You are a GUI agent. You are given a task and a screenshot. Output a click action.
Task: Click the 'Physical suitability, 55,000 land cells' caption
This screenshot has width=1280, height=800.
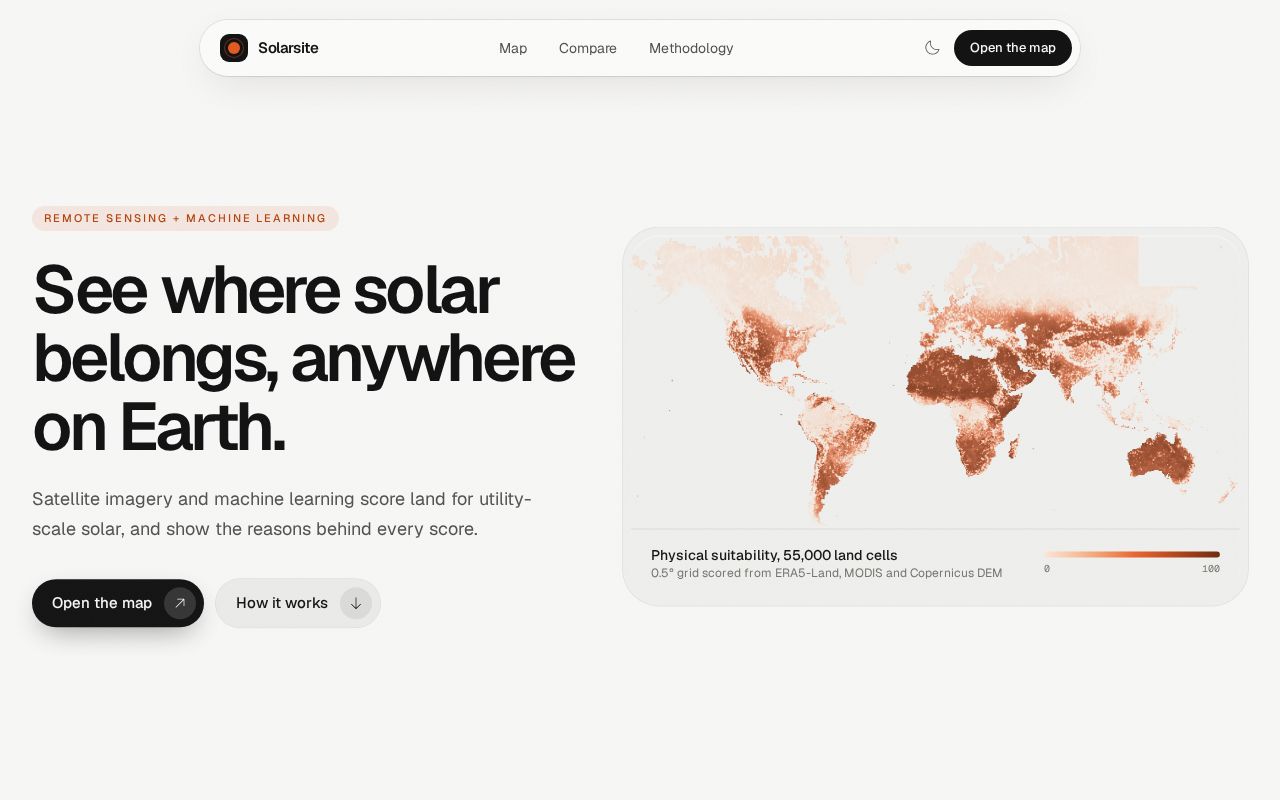(774, 555)
